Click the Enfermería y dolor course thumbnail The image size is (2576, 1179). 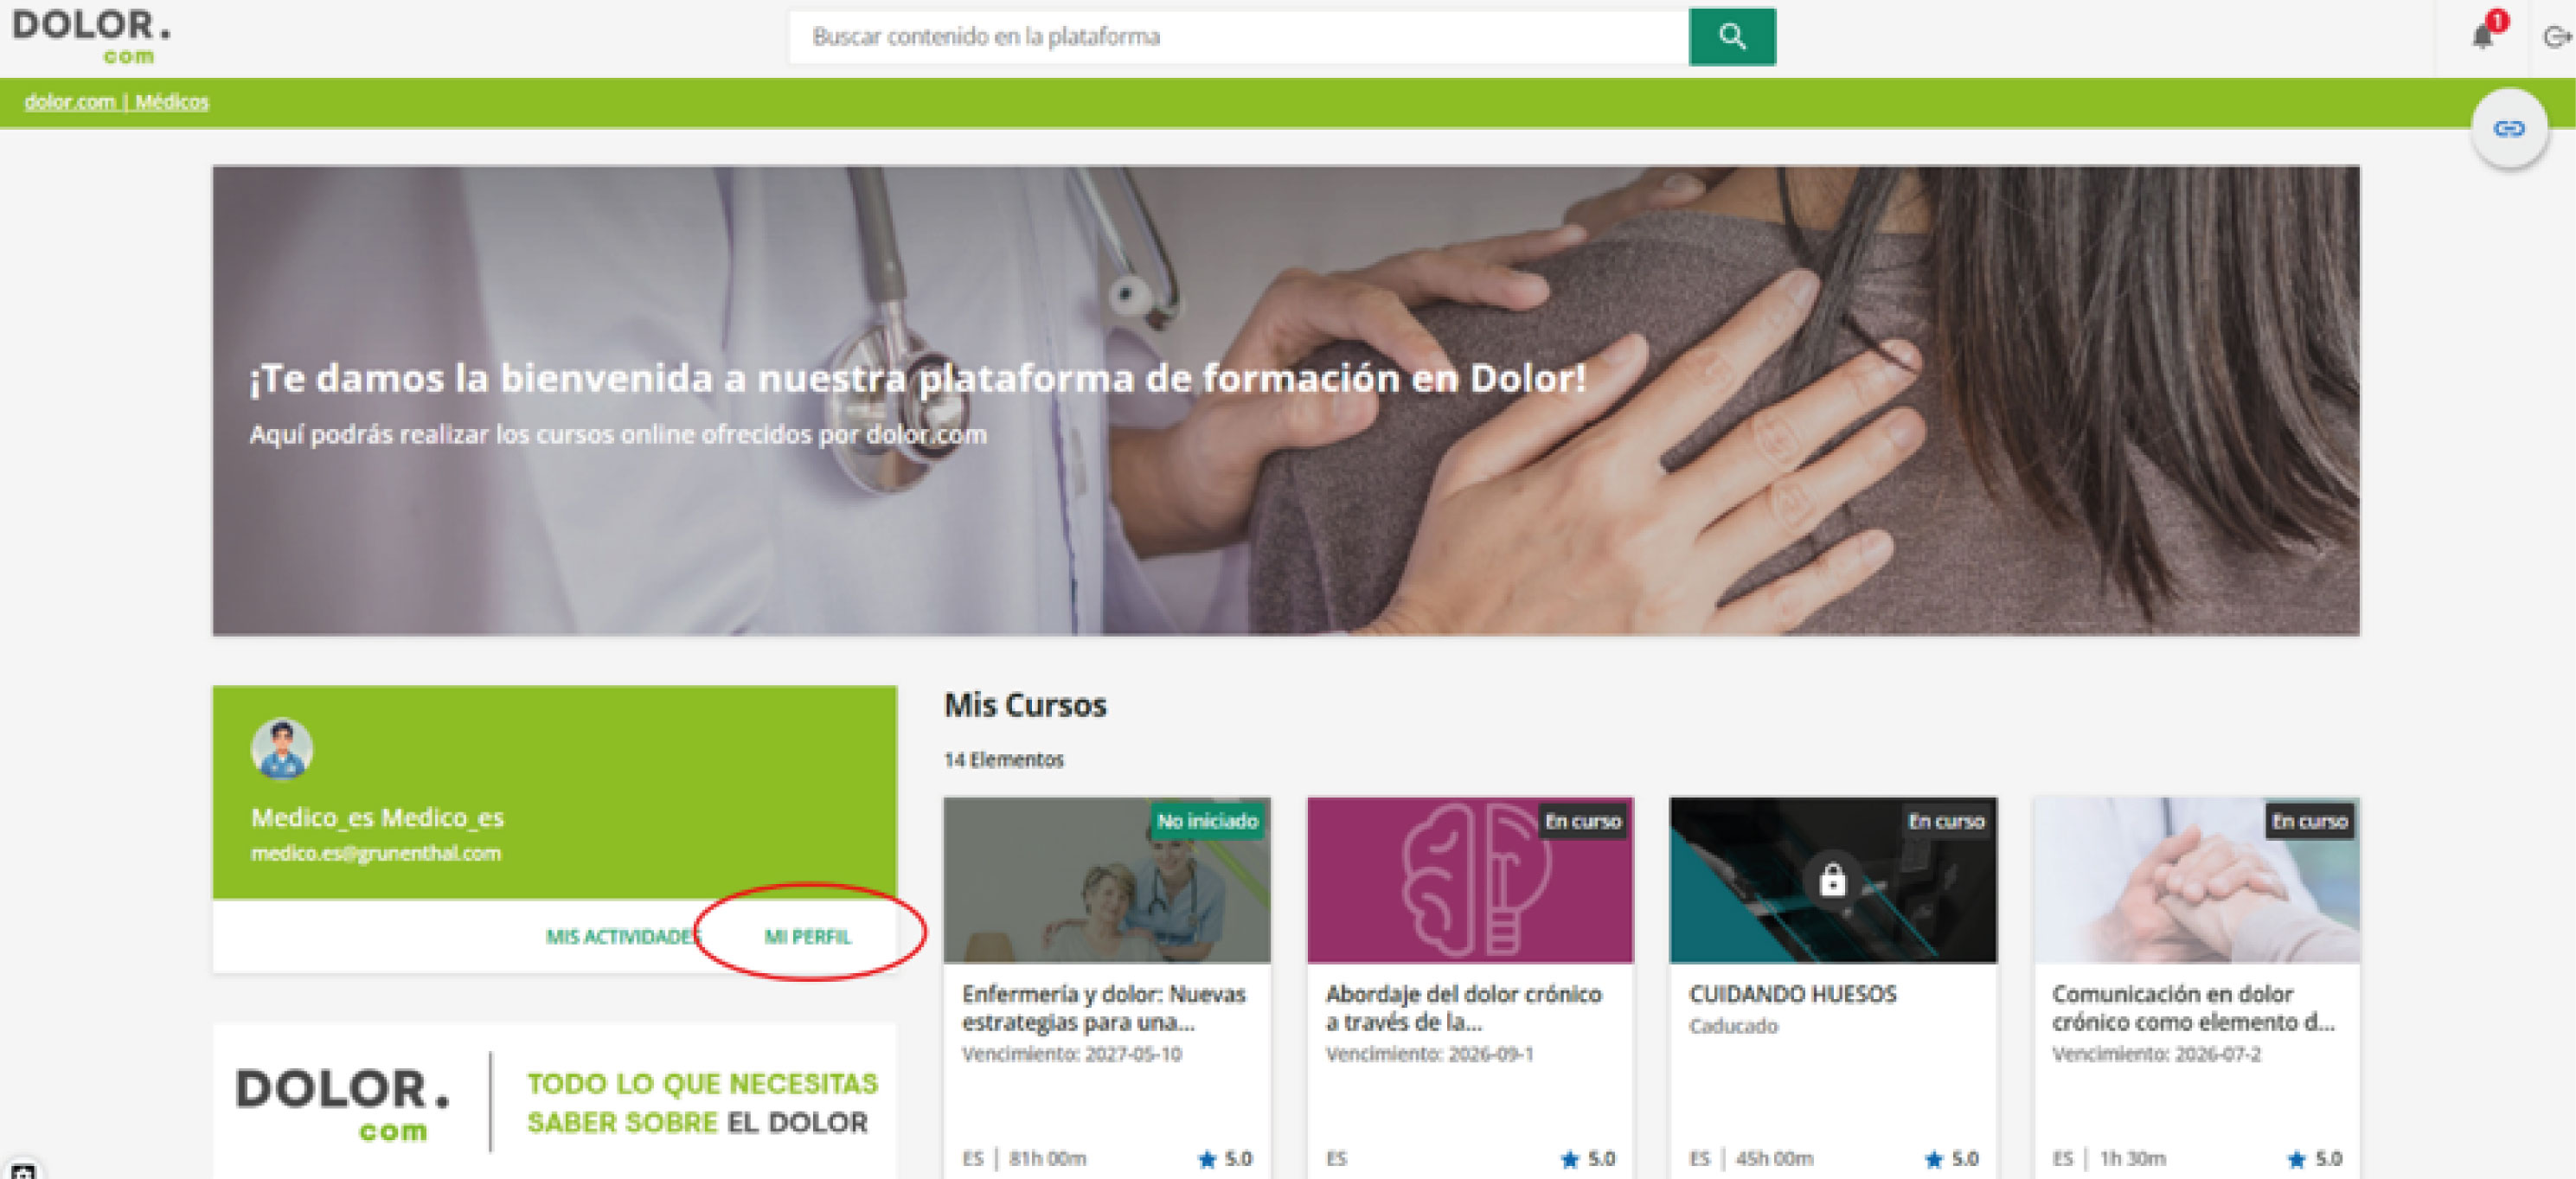coord(1106,880)
